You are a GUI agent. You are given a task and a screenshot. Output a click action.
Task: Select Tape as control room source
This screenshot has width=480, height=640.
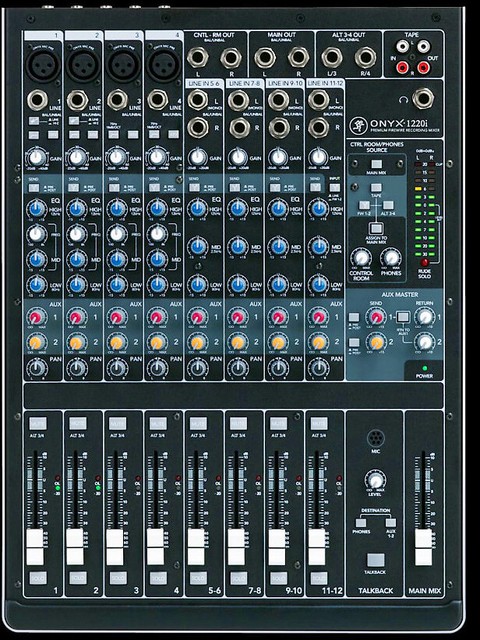pyautogui.click(x=376, y=188)
